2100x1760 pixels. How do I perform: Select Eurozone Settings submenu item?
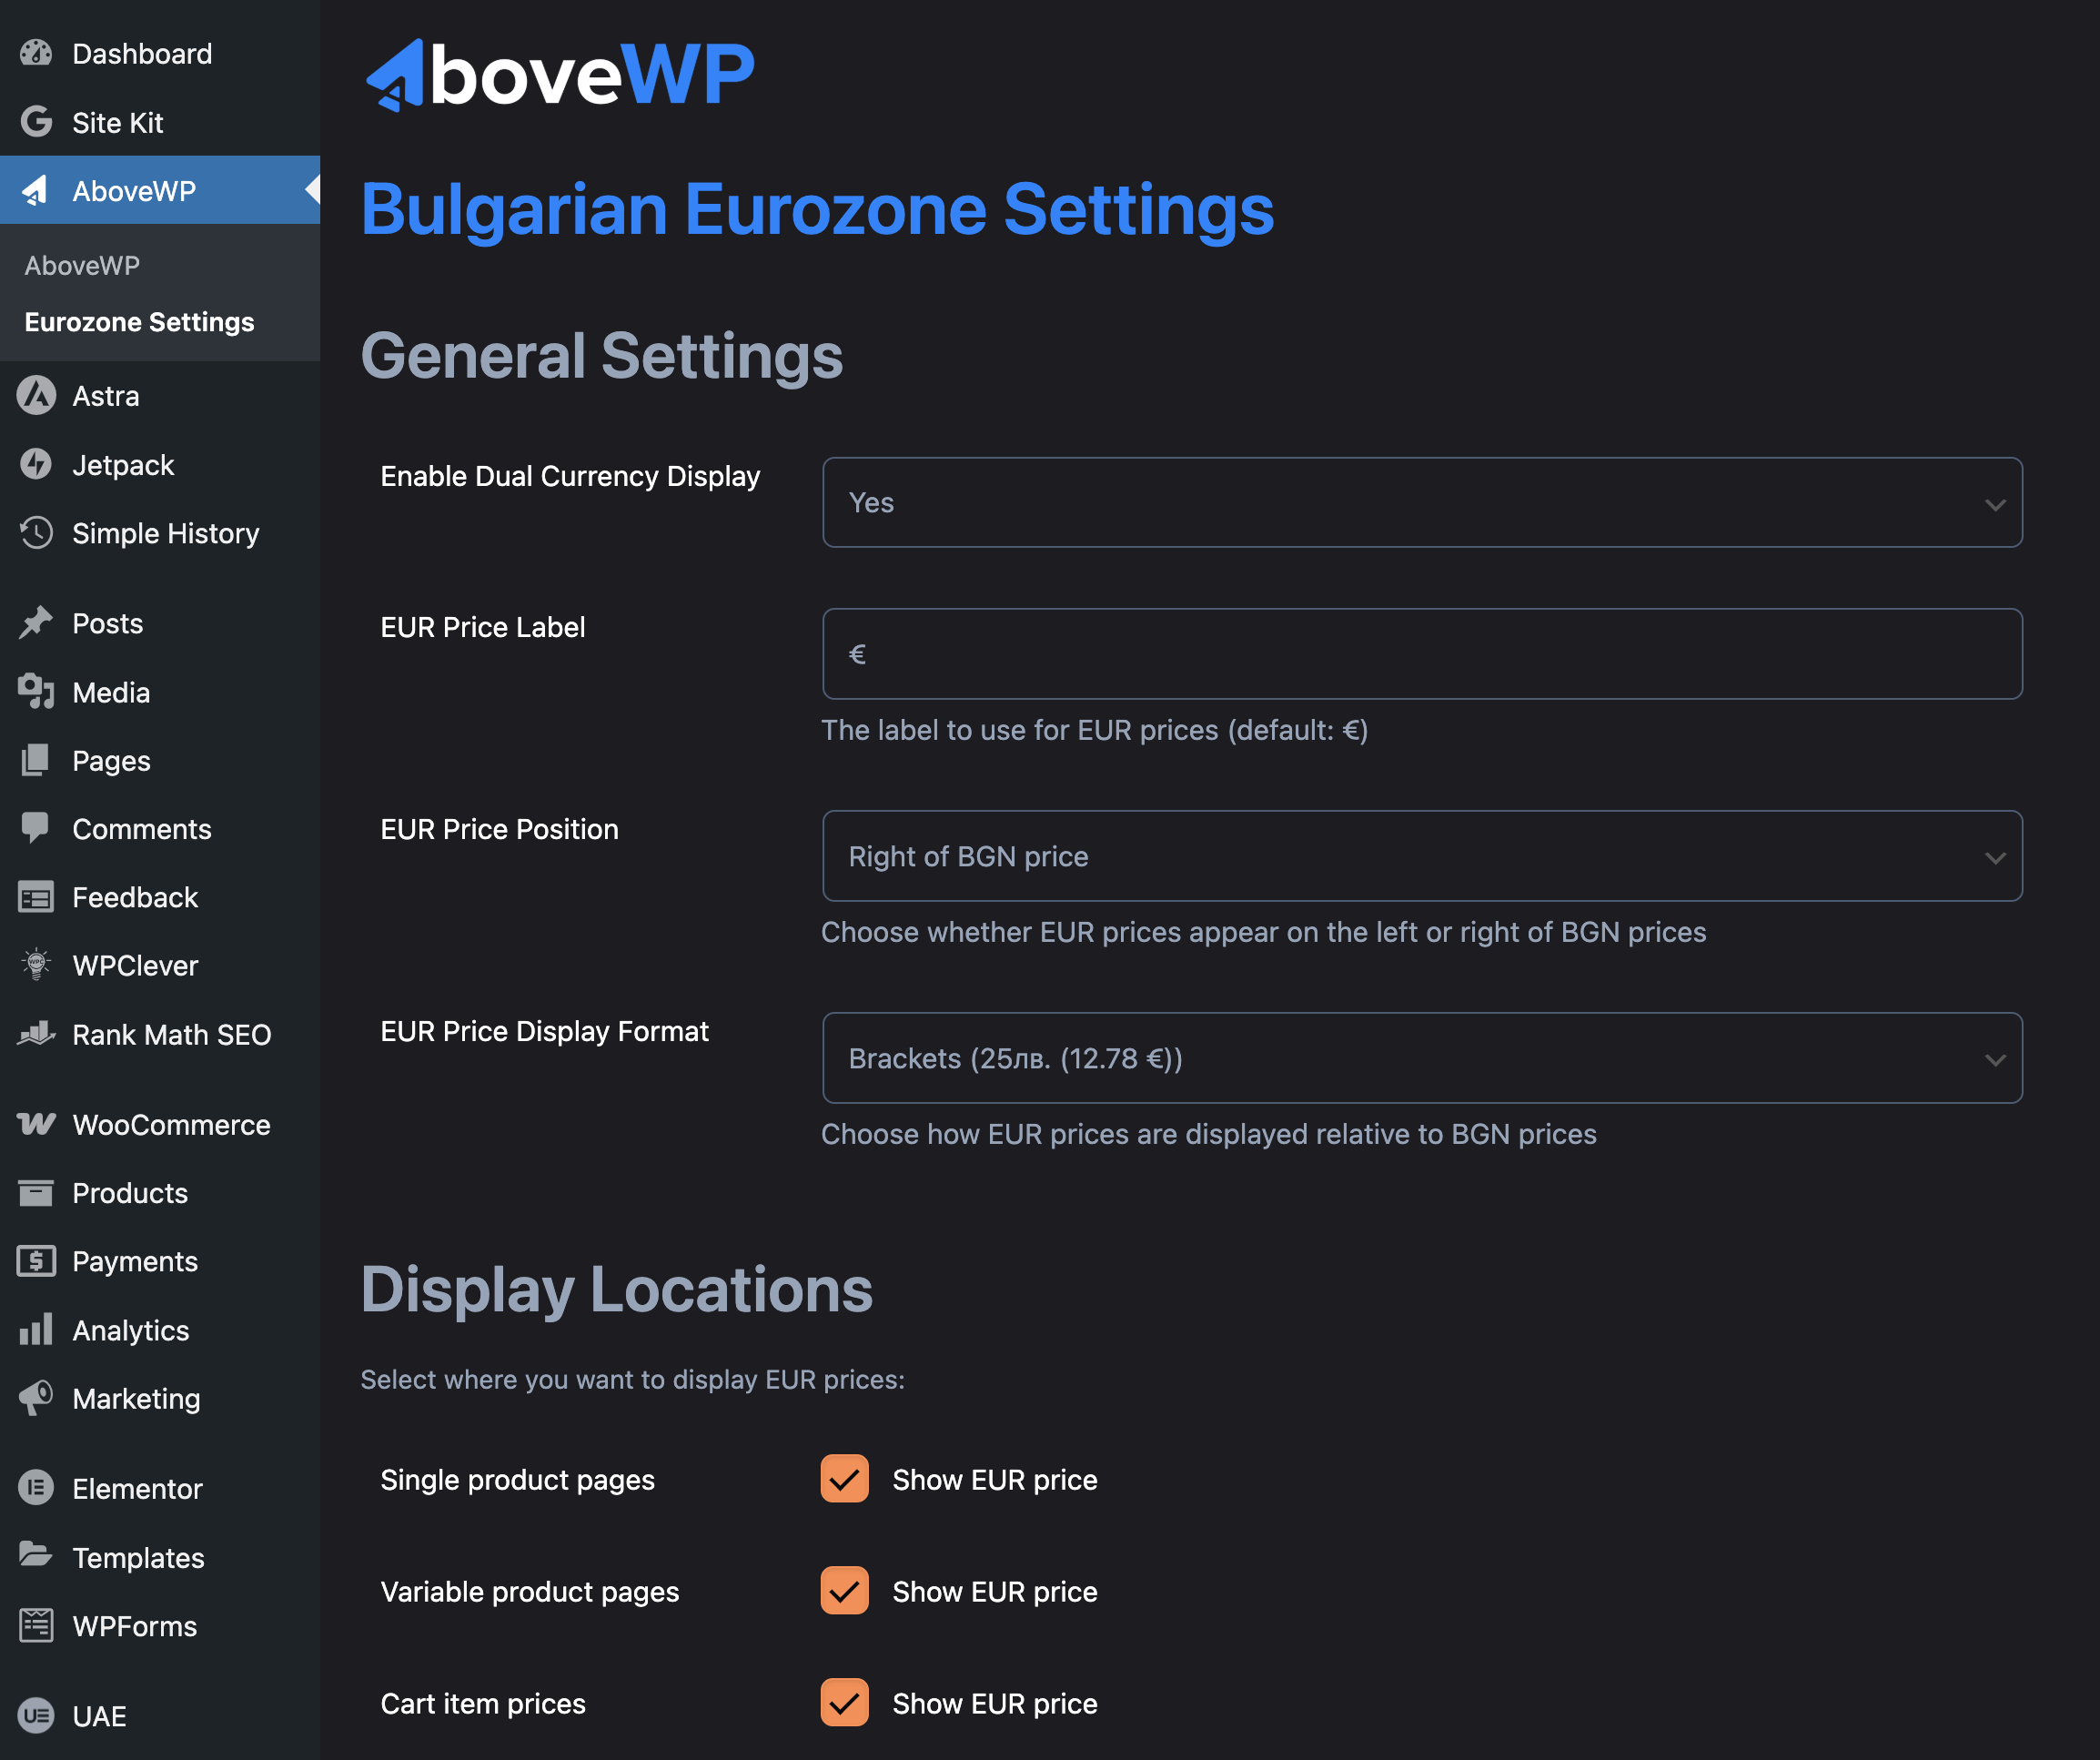139,322
